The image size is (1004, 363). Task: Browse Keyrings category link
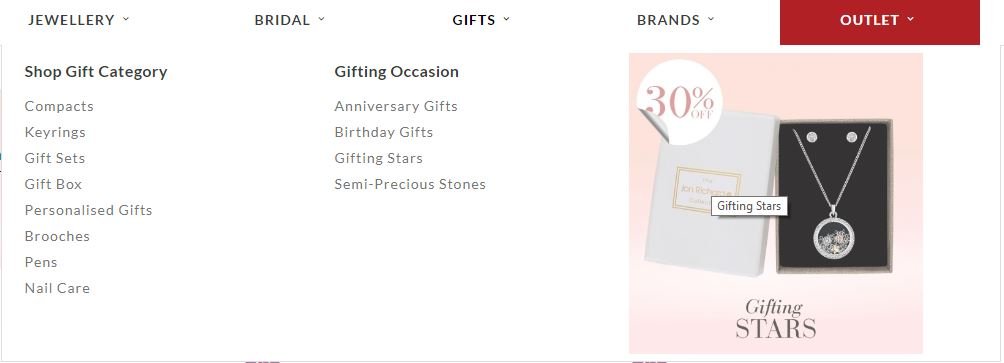point(55,133)
